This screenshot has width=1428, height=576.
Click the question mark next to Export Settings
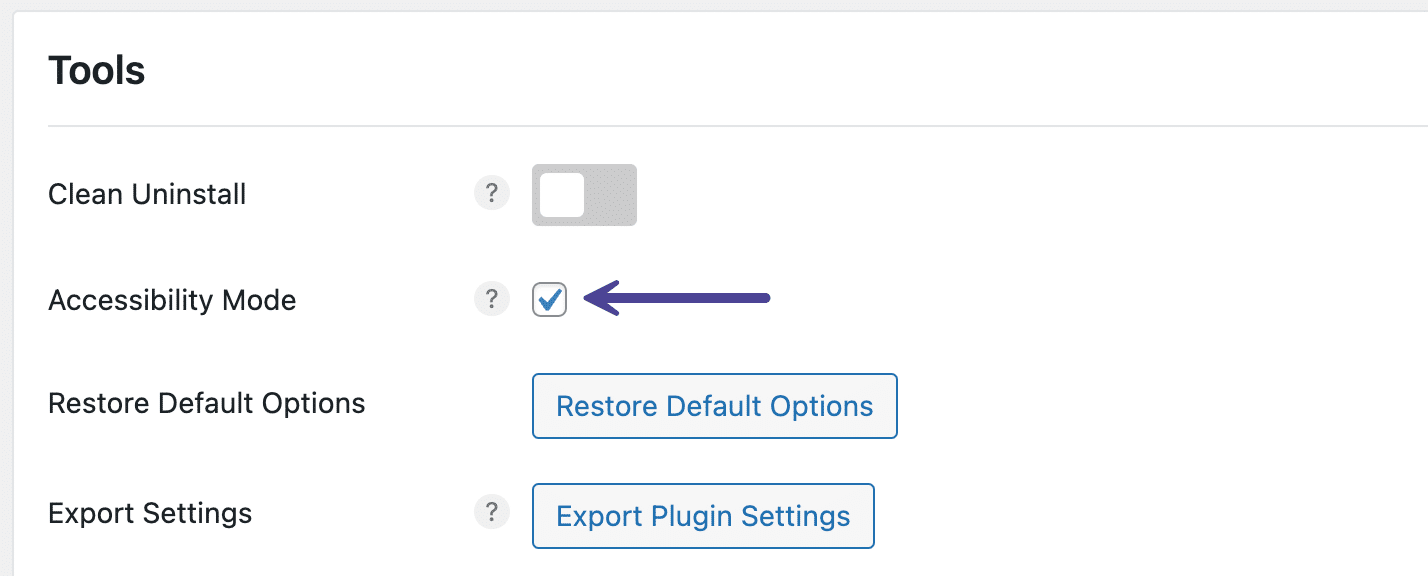[491, 513]
